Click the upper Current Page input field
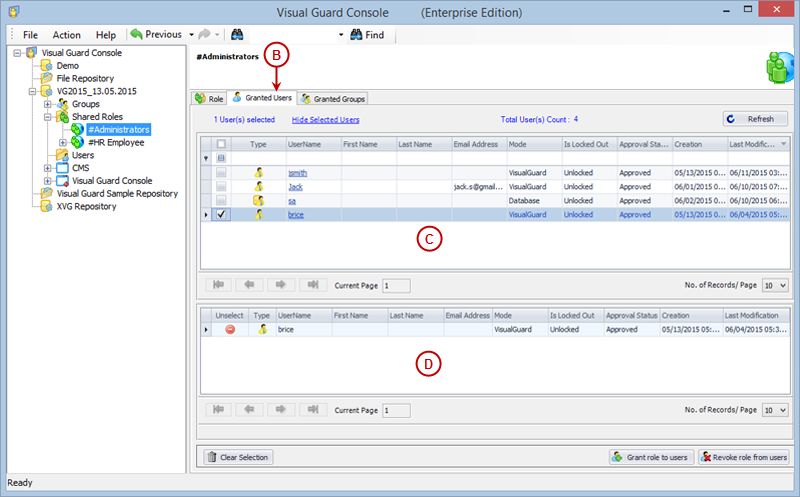The height and width of the screenshot is (497, 800). [x=396, y=286]
